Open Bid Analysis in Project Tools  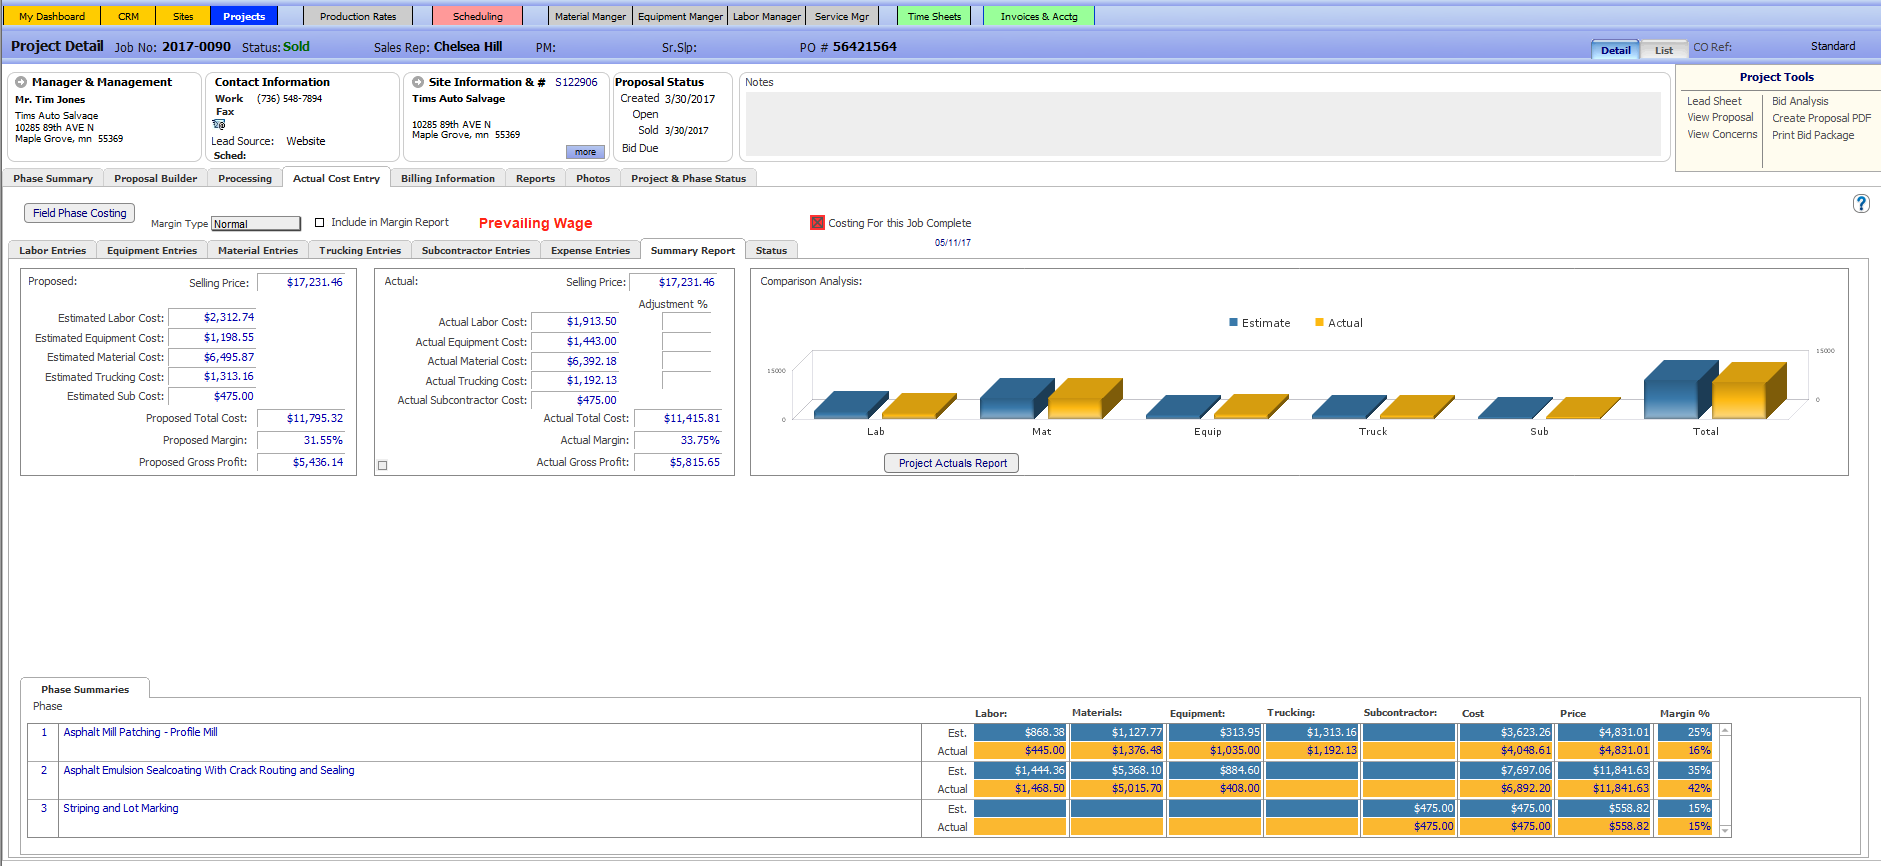click(x=1800, y=101)
